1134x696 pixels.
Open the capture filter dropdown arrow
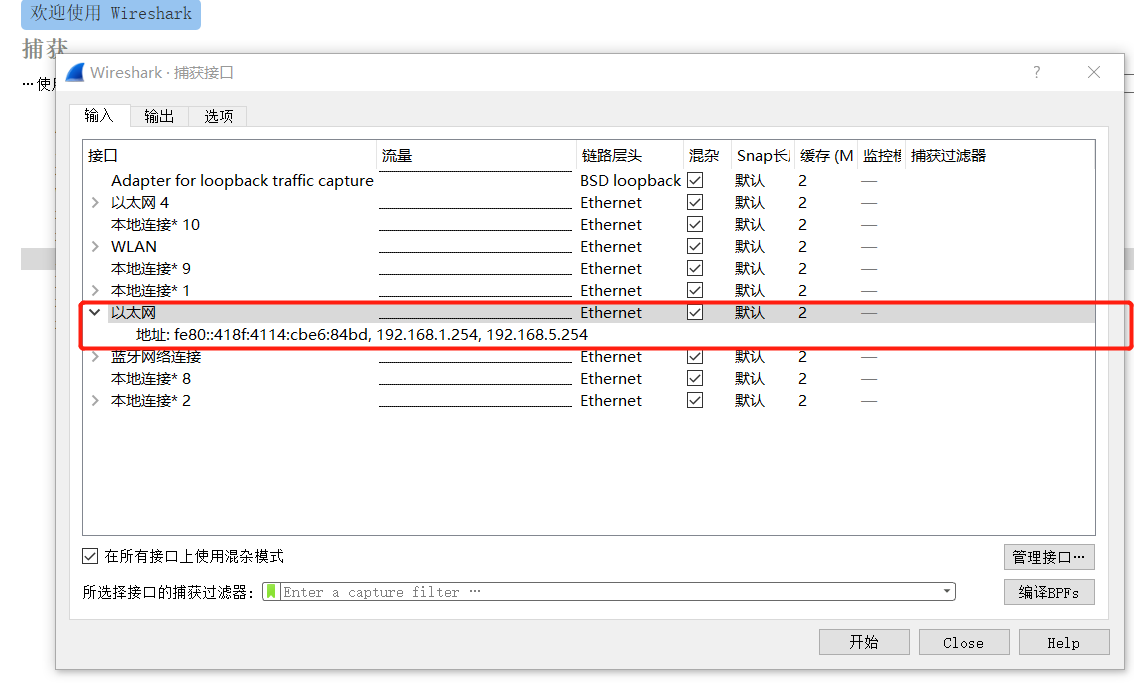coord(947,591)
